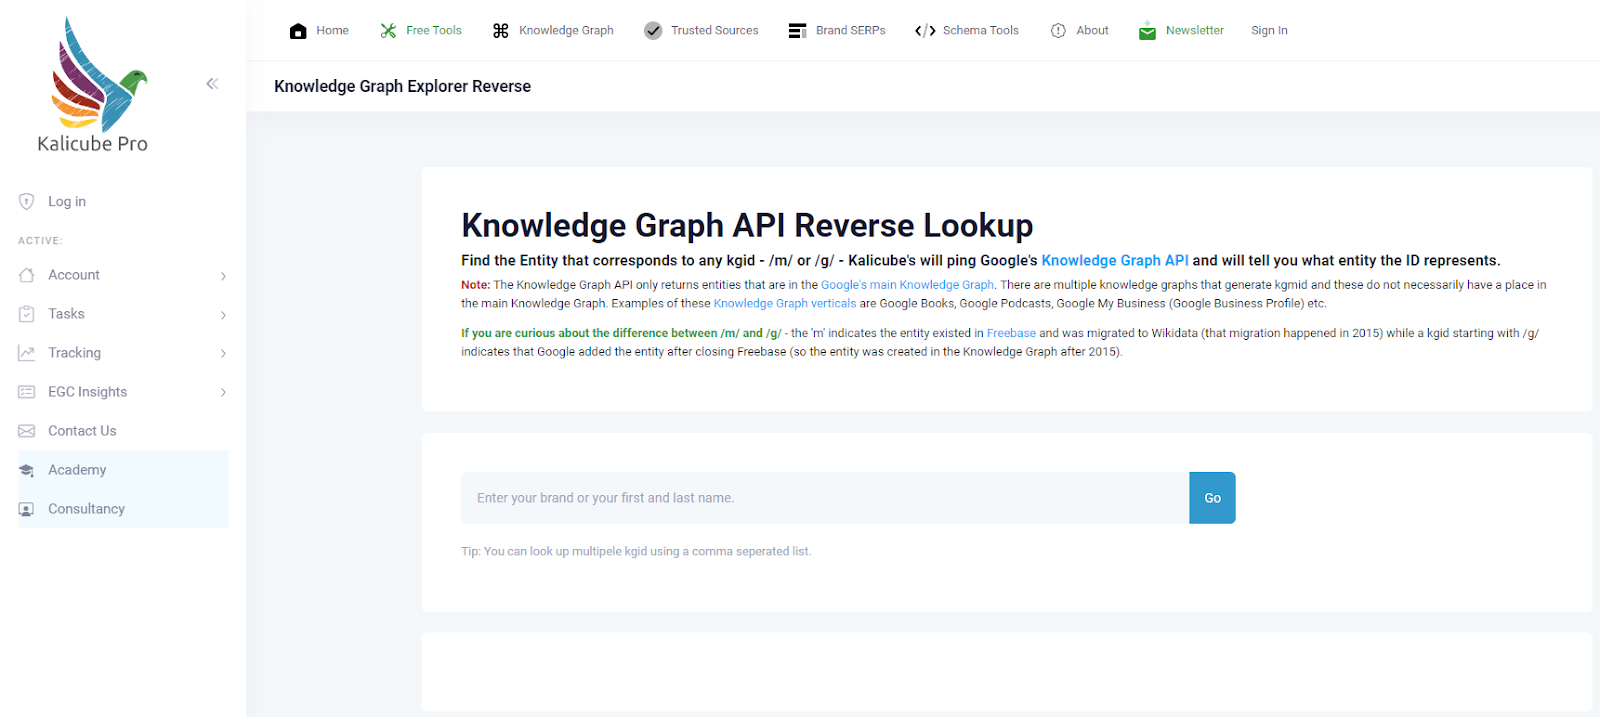Click the Knowledge Graph API Reverse Lookup heading
Viewport: 1600px width, 717px height.
coord(747,225)
